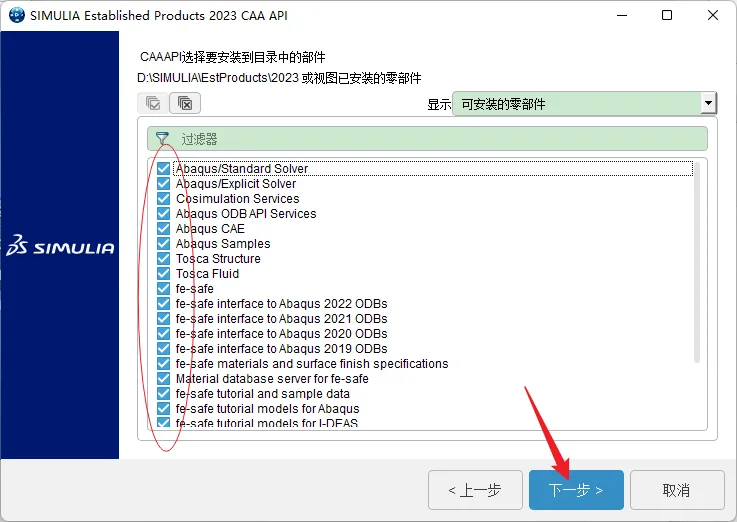Click the 上一步 back button
Image resolution: width=737 pixels, height=522 pixels.
(x=475, y=490)
